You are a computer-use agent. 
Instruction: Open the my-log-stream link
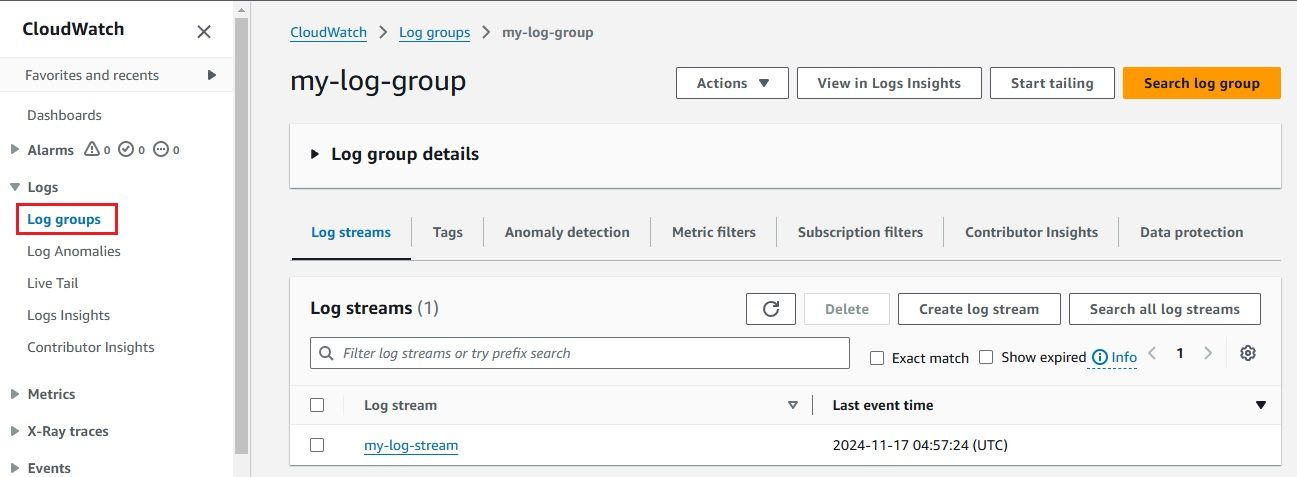point(411,445)
